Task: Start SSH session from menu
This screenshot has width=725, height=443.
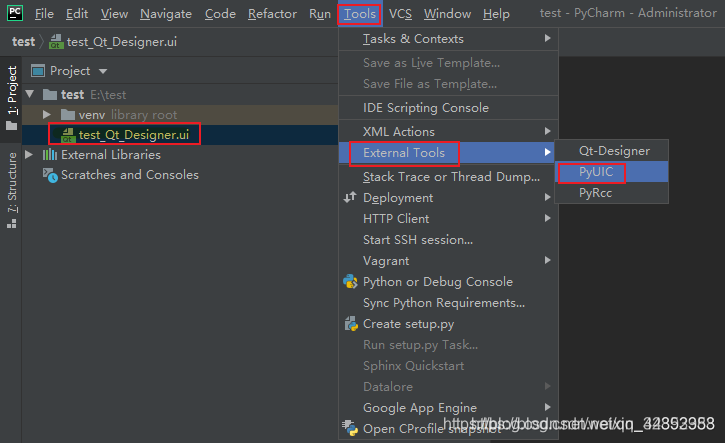Action: click(449, 240)
